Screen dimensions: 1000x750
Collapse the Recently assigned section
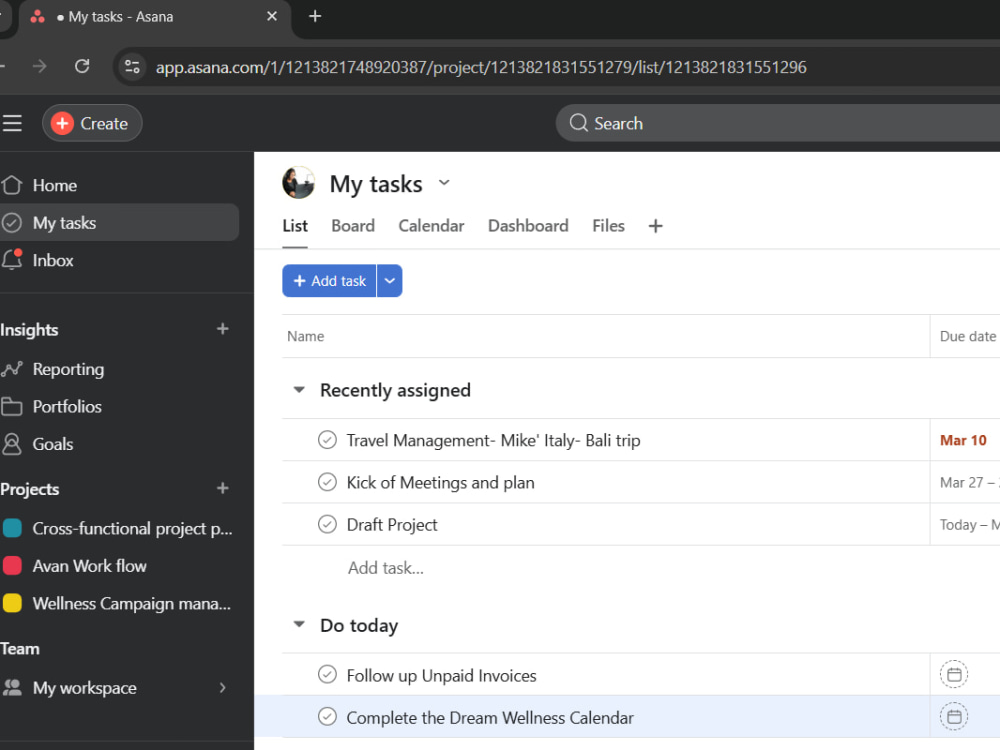click(298, 390)
